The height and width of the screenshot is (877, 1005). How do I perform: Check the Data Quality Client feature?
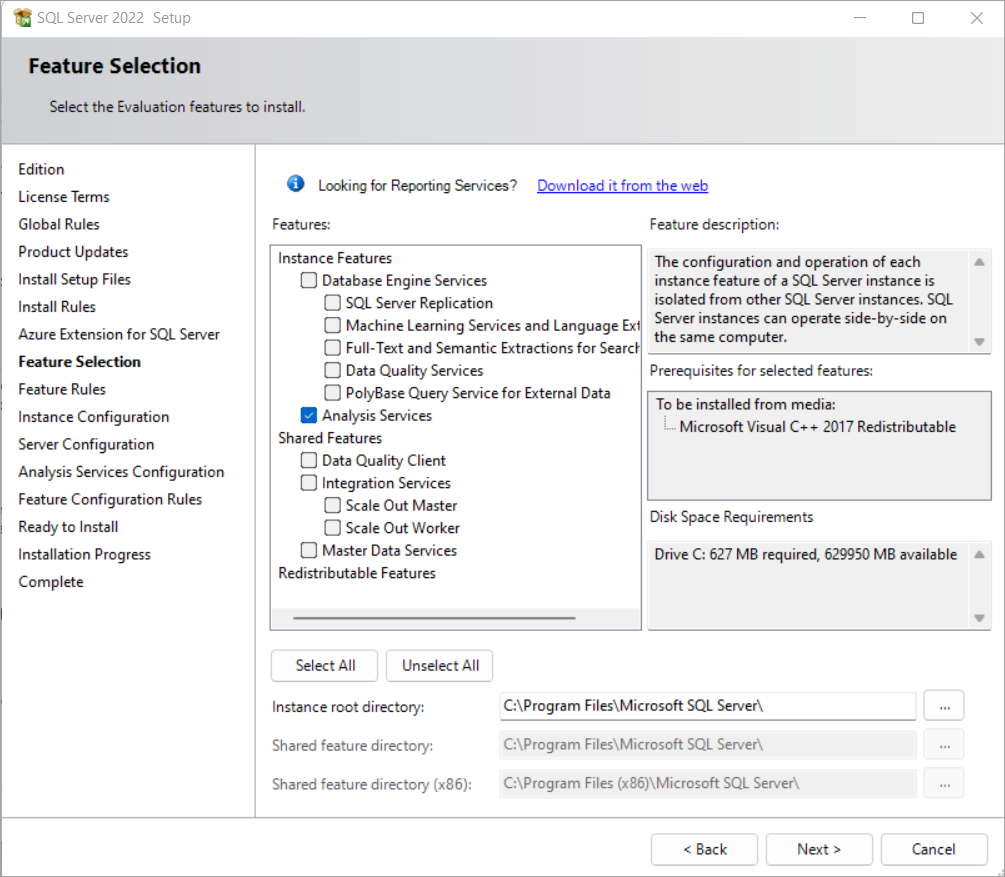tap(309, 460)
